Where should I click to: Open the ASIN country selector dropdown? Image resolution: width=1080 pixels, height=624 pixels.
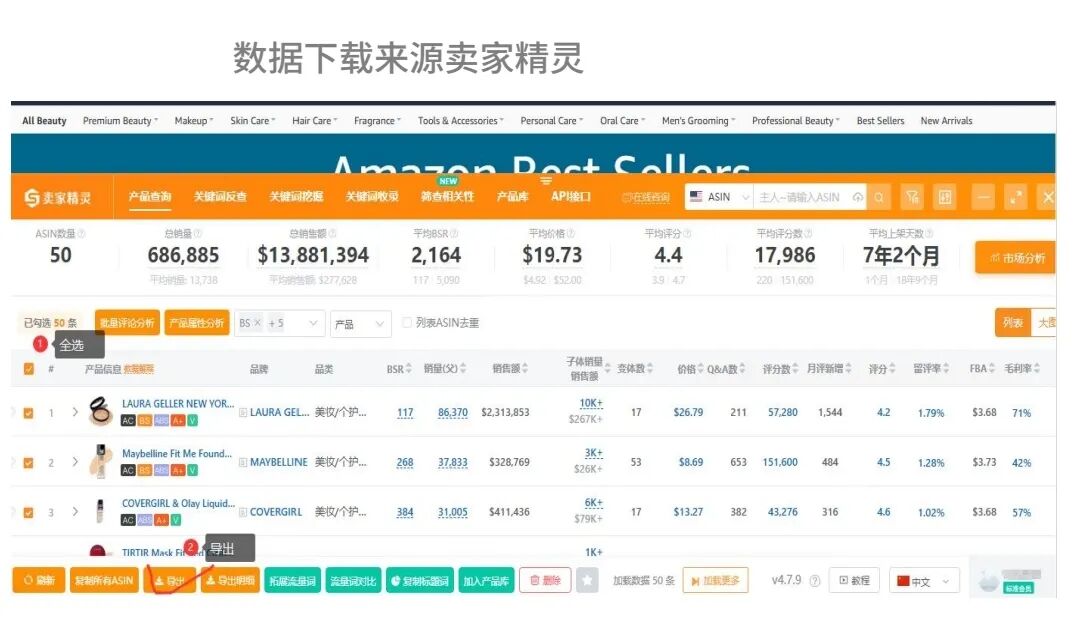click(719, 197)
